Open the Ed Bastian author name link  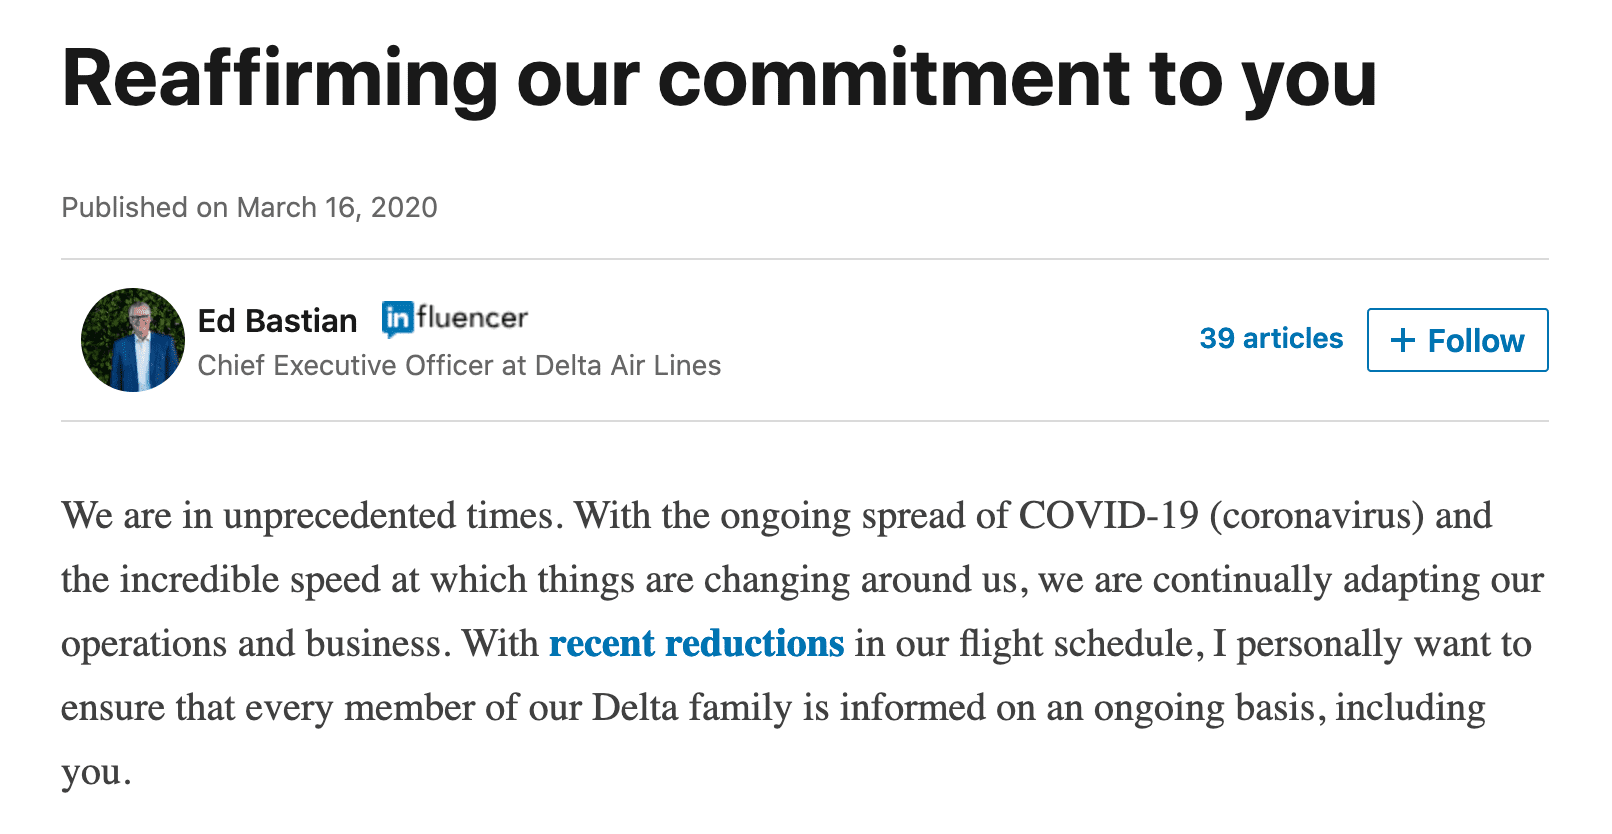(277, 321)
